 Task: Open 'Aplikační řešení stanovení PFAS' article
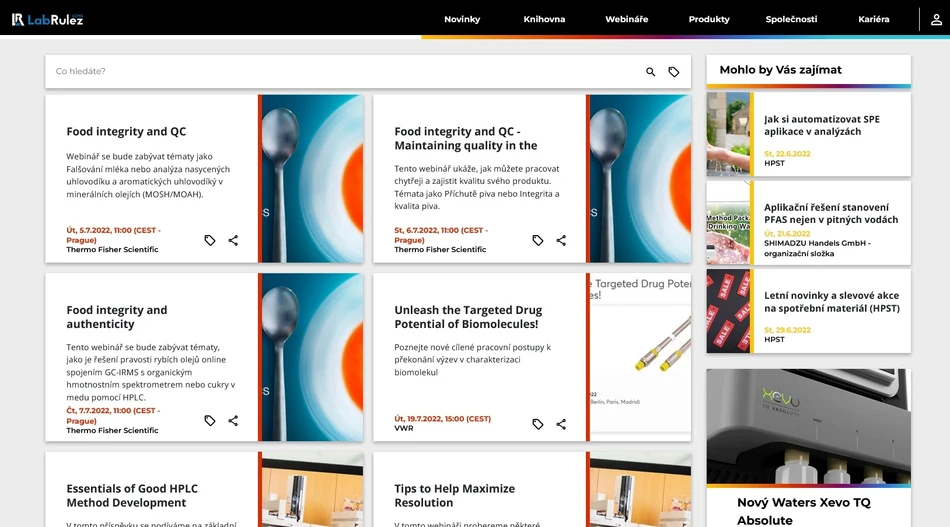pos(831,213)
